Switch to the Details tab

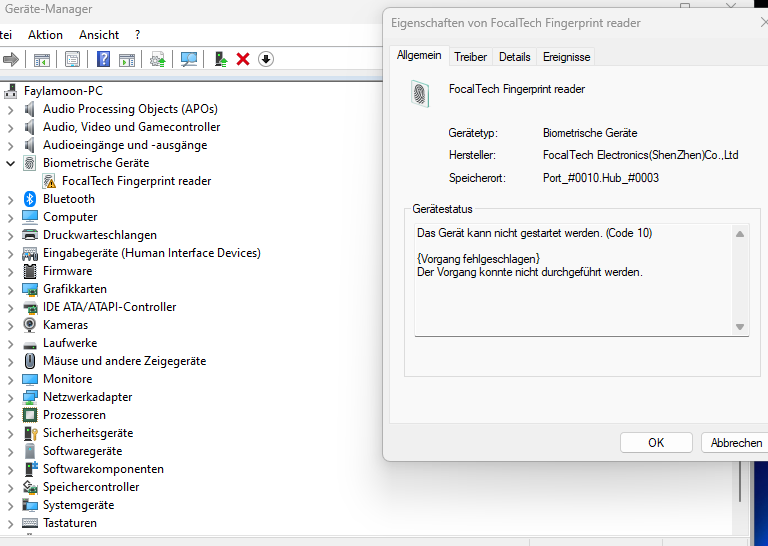pos(514,57)
